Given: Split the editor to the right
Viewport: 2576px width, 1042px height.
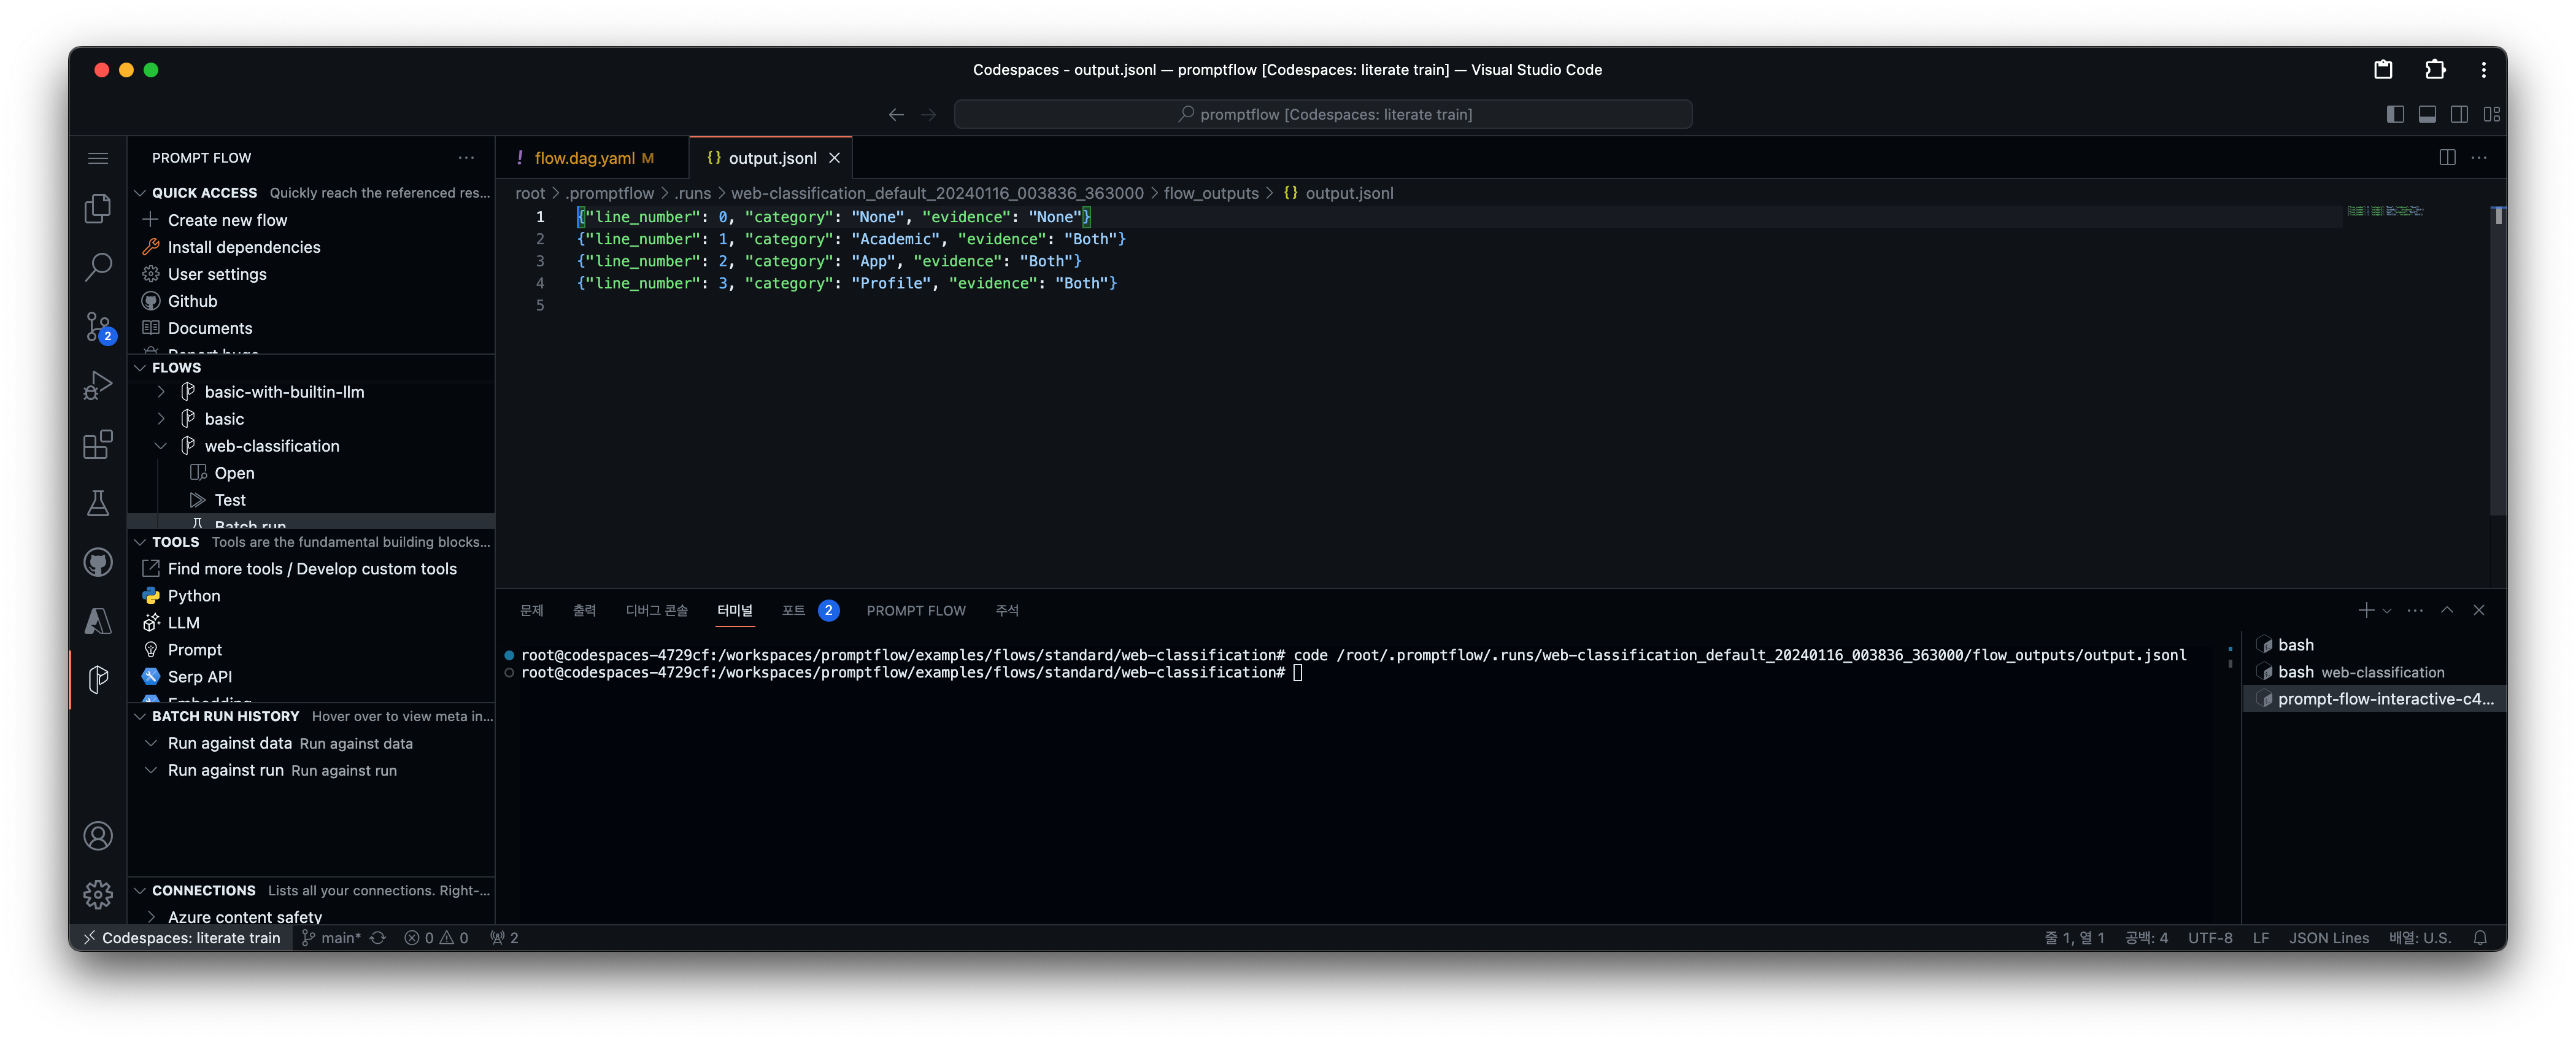Looking at the screenshot, I should [x=2447, y=157].
